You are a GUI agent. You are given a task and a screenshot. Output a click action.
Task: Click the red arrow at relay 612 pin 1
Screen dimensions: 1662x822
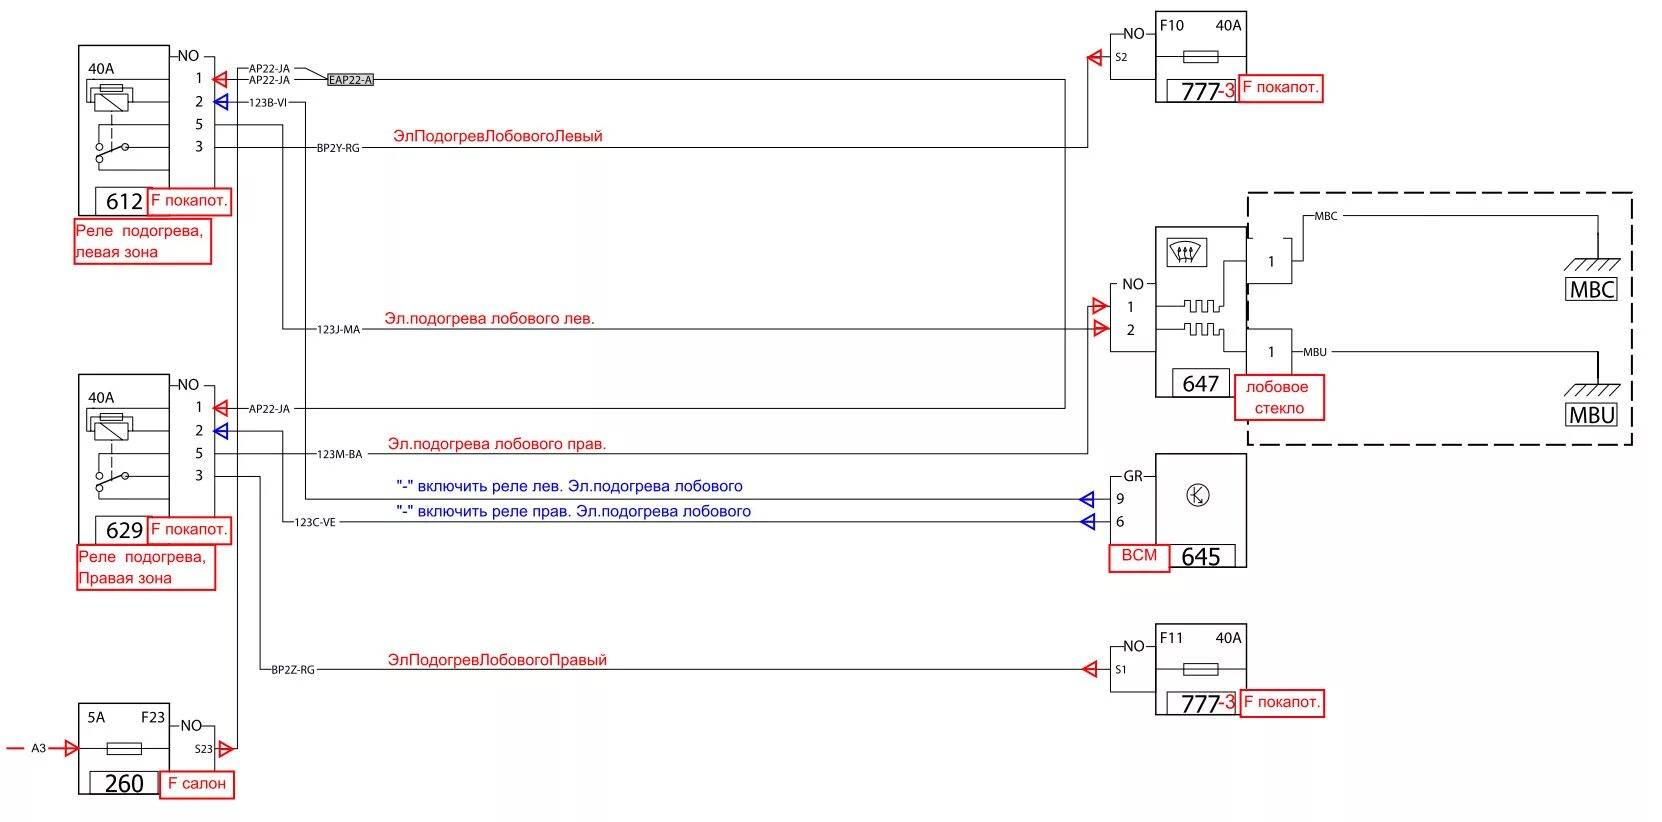click(220, 78)
